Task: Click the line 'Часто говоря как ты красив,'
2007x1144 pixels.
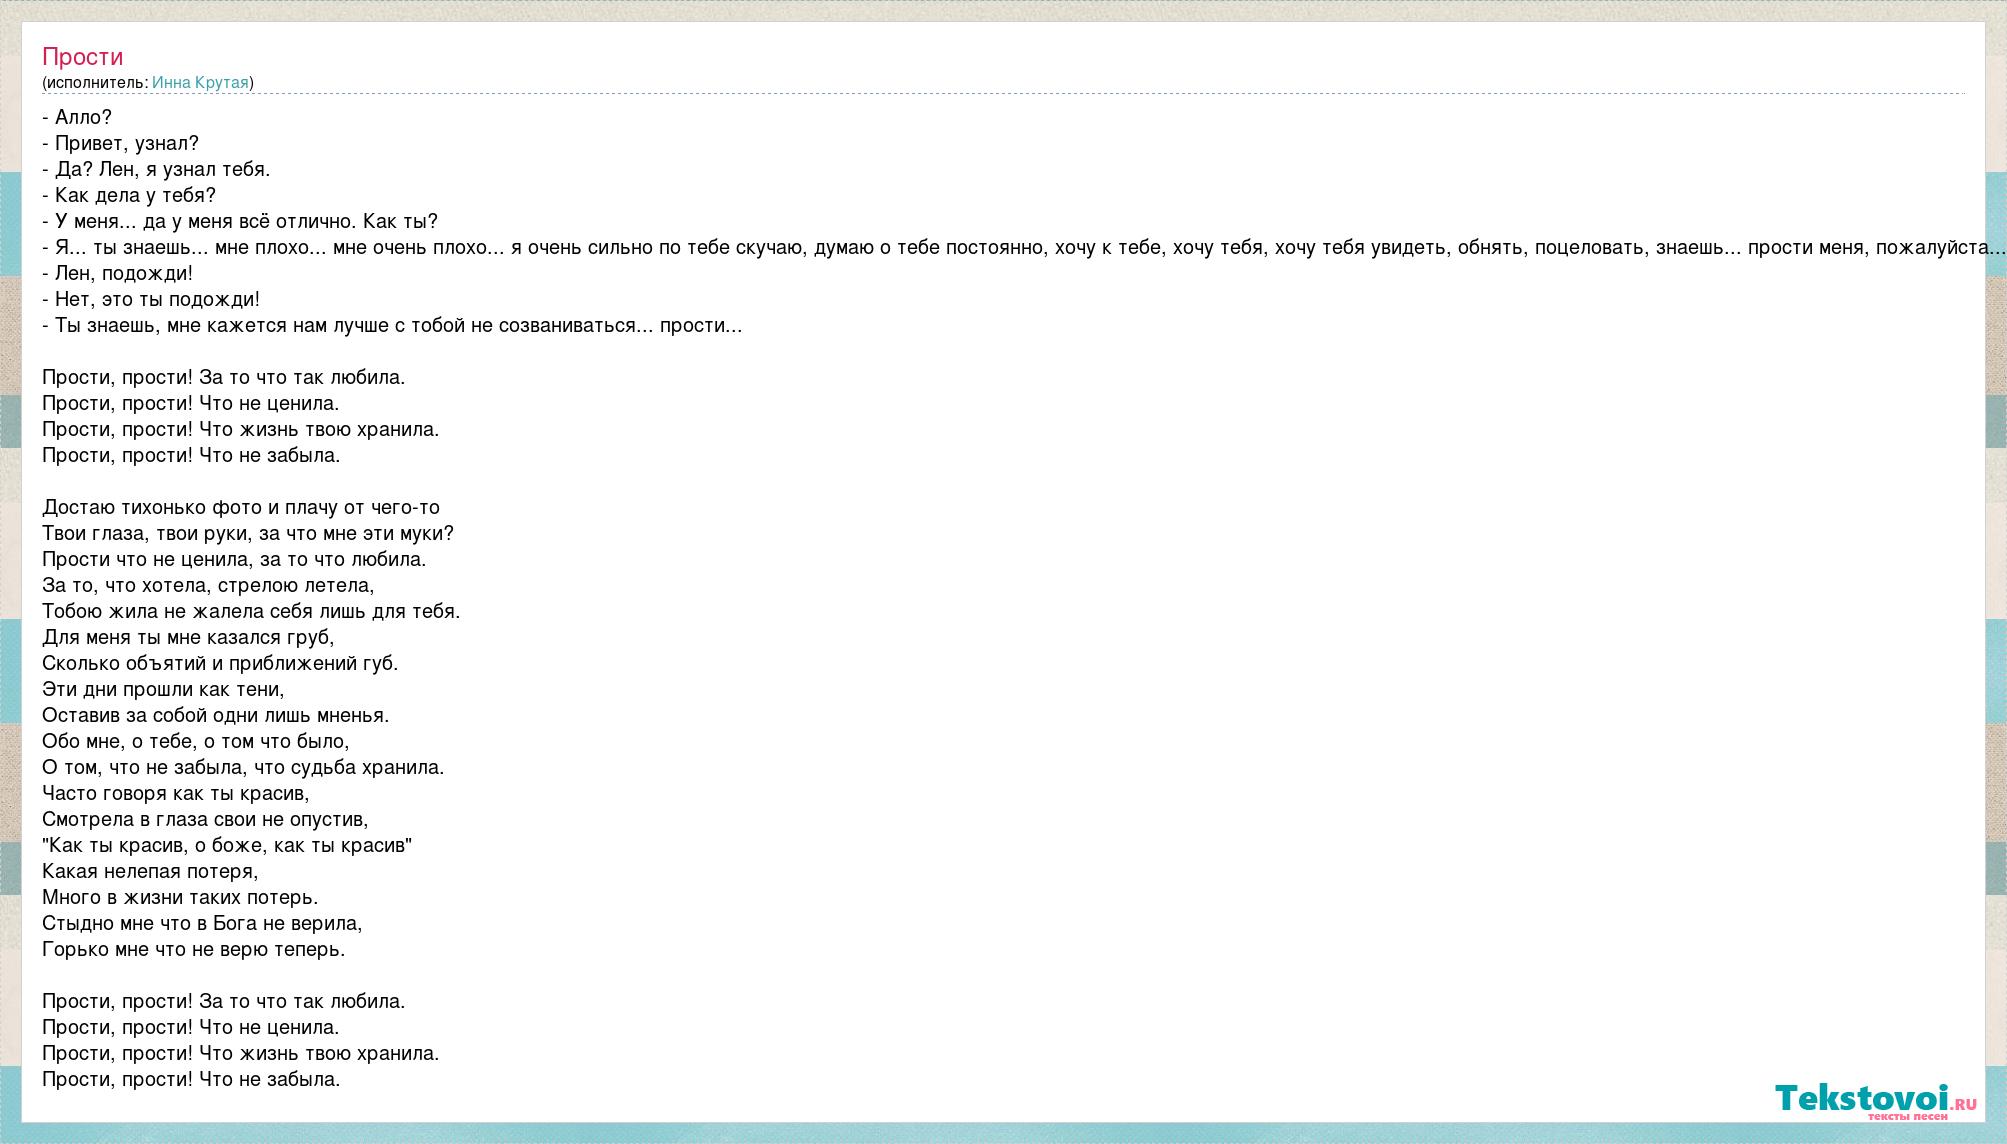Action: coord(176,793)
